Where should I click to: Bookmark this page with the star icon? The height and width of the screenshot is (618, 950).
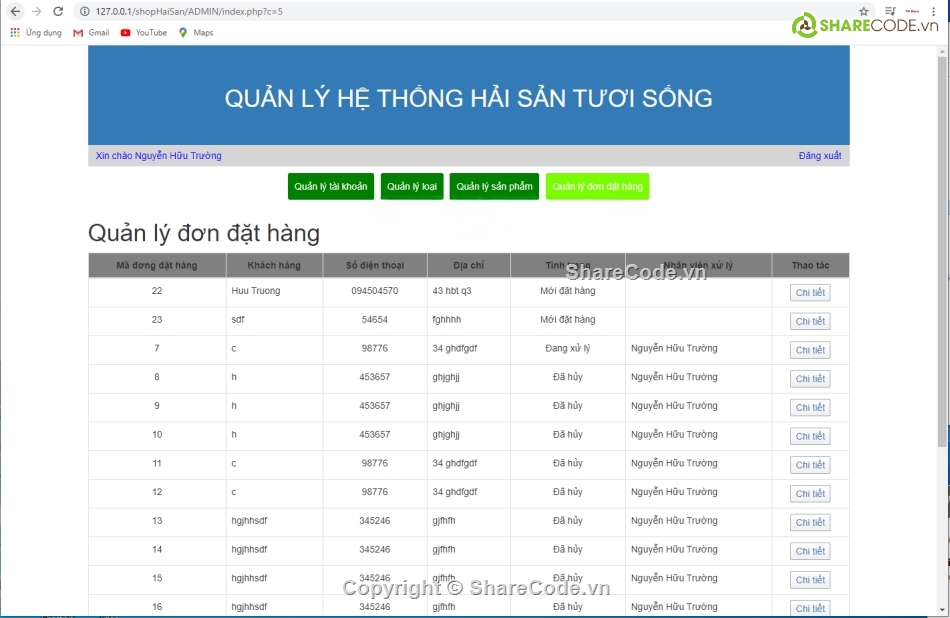(864, 12)
